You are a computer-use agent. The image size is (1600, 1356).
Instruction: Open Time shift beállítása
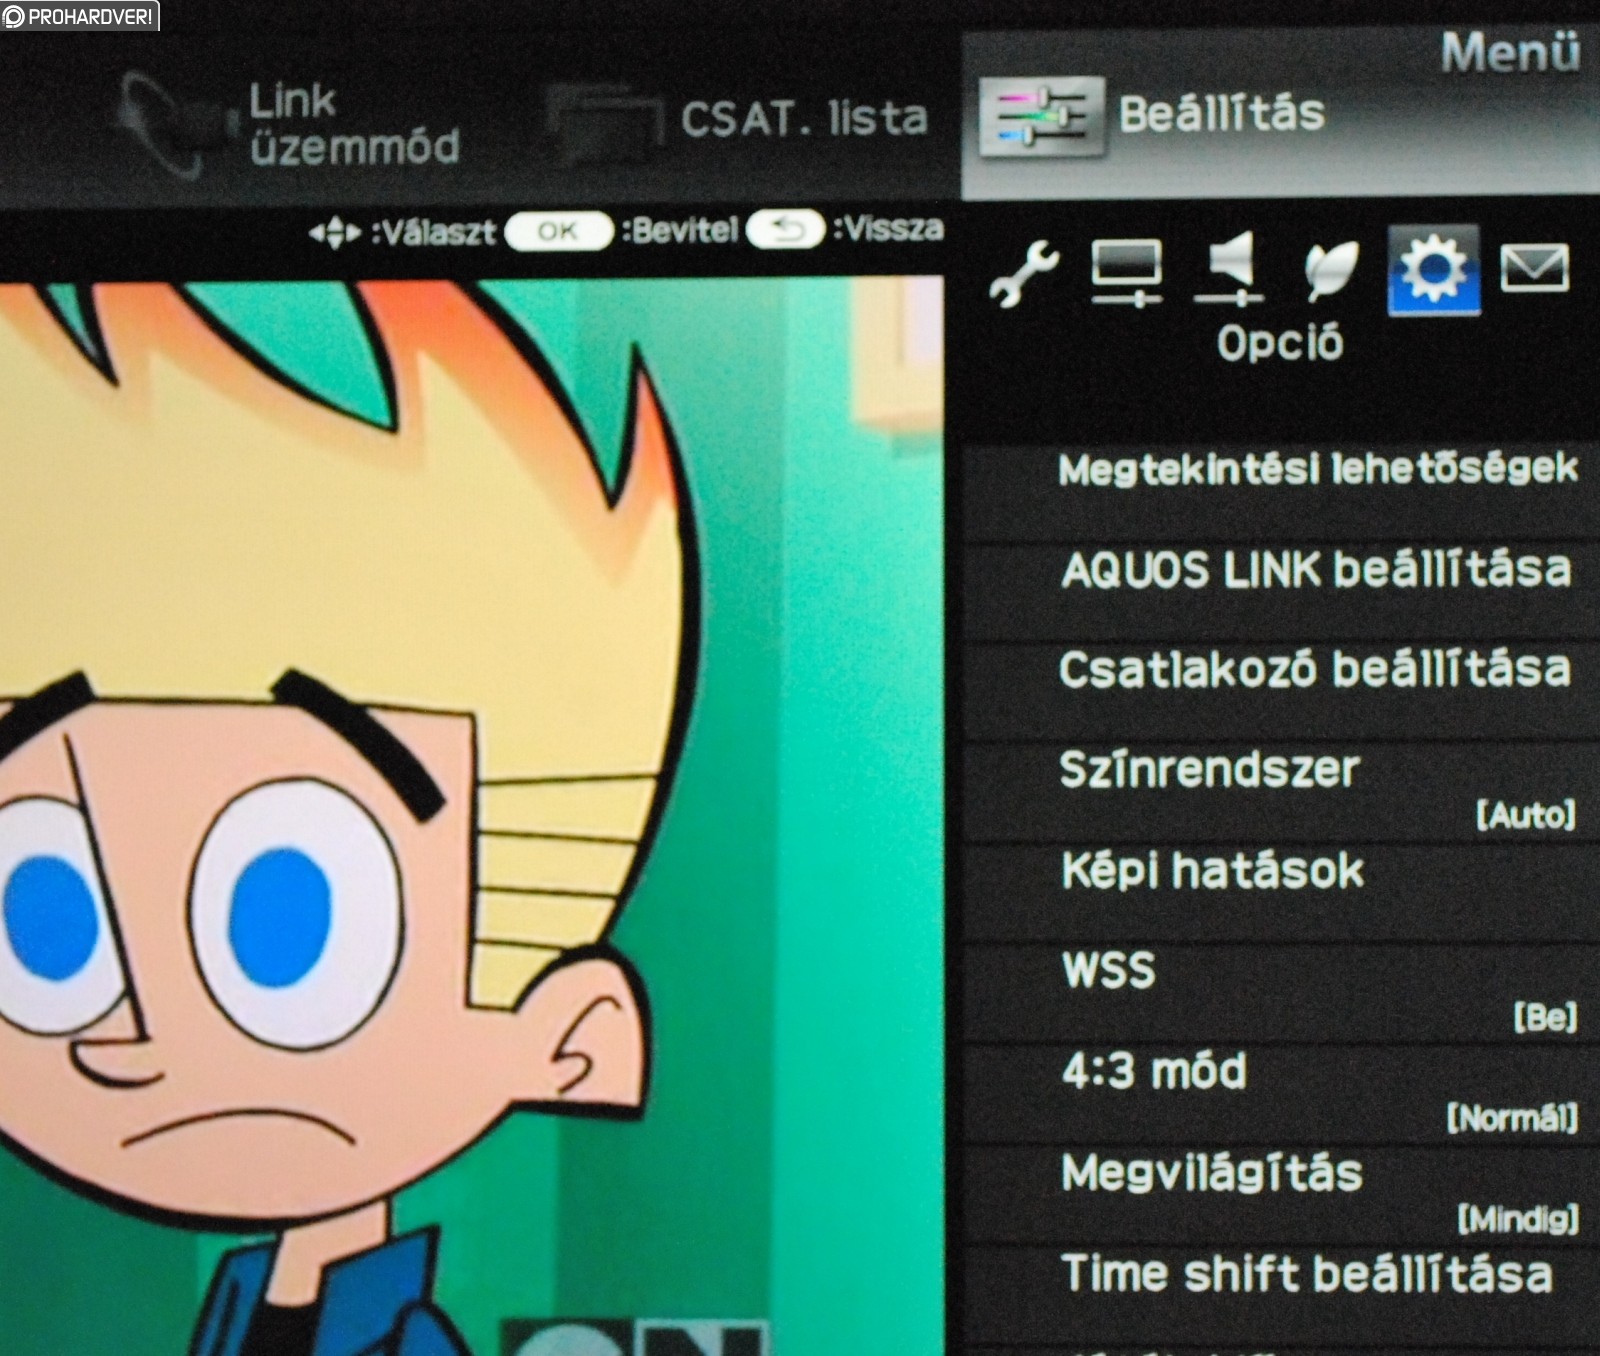click(x=1280, y=1295)
